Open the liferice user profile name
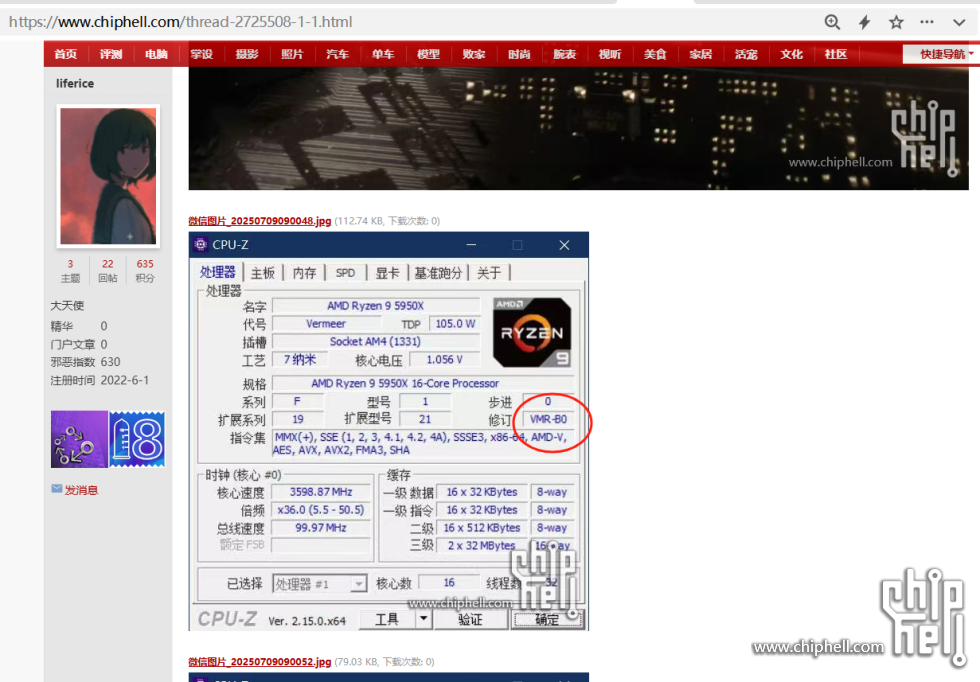 (x=75, y=83)
